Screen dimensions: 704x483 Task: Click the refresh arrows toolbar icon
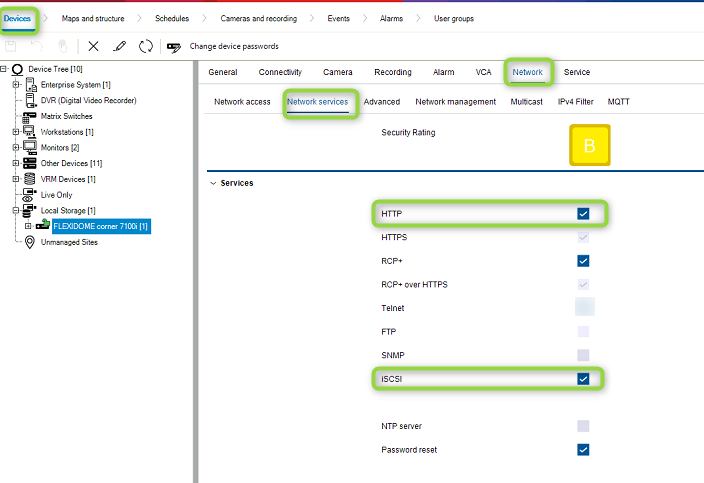pos(146,46)
